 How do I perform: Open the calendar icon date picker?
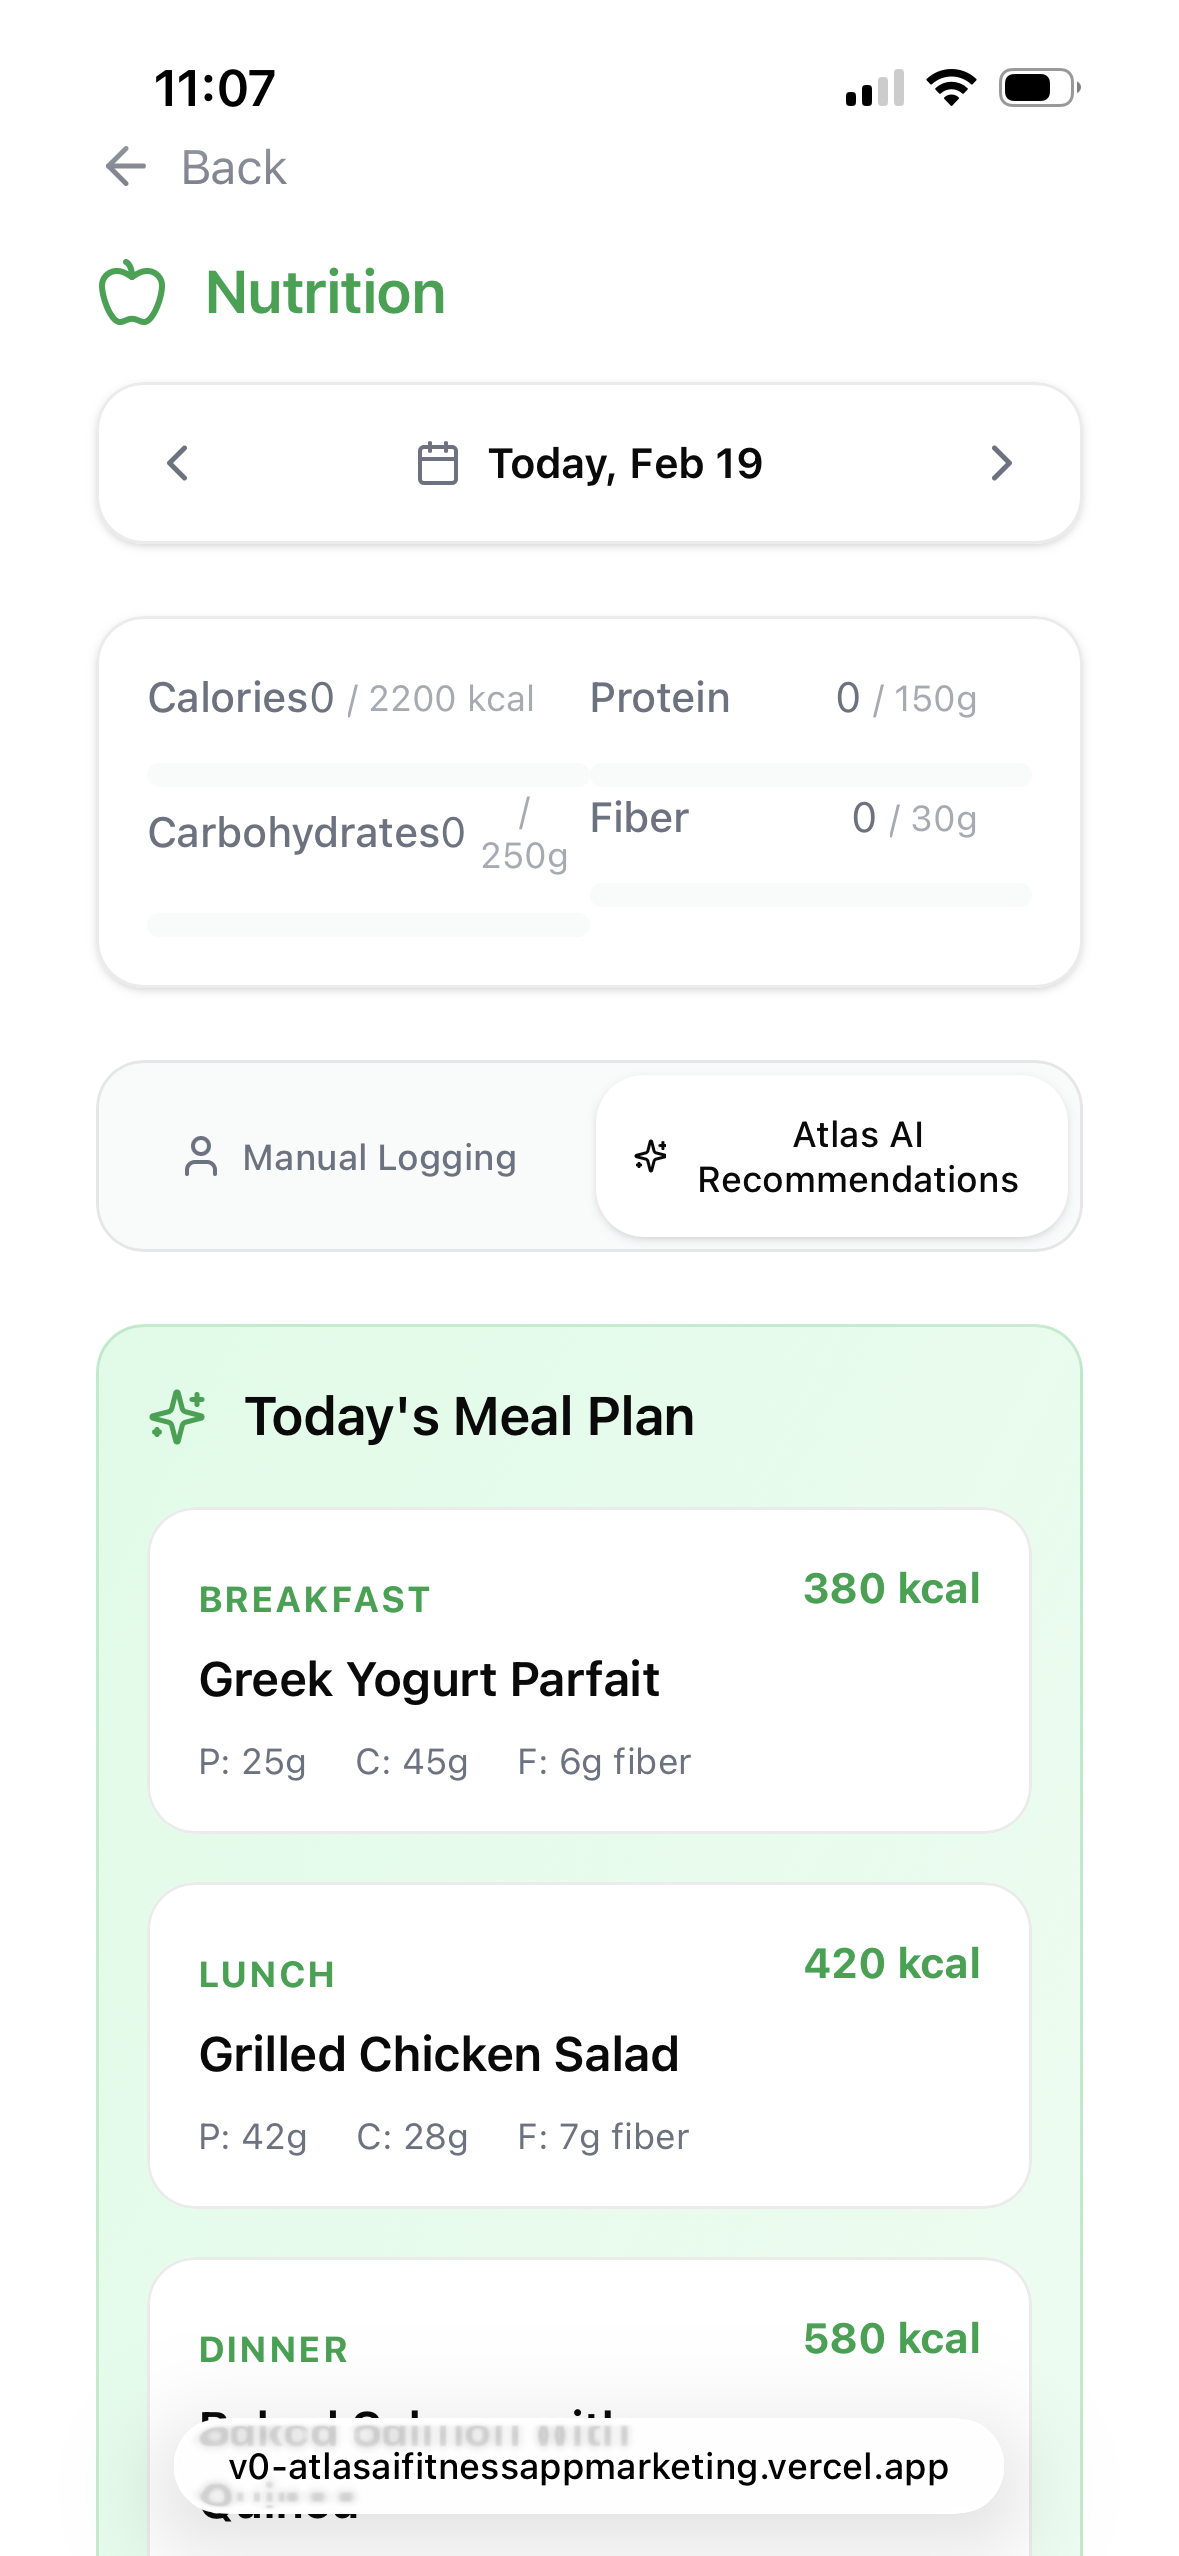(x=437, y=464)
